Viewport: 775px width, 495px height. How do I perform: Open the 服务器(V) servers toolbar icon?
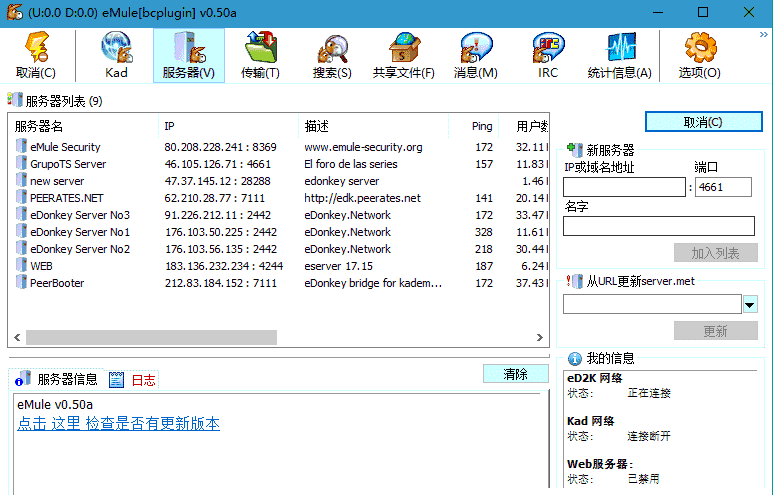tap(189, 47)
